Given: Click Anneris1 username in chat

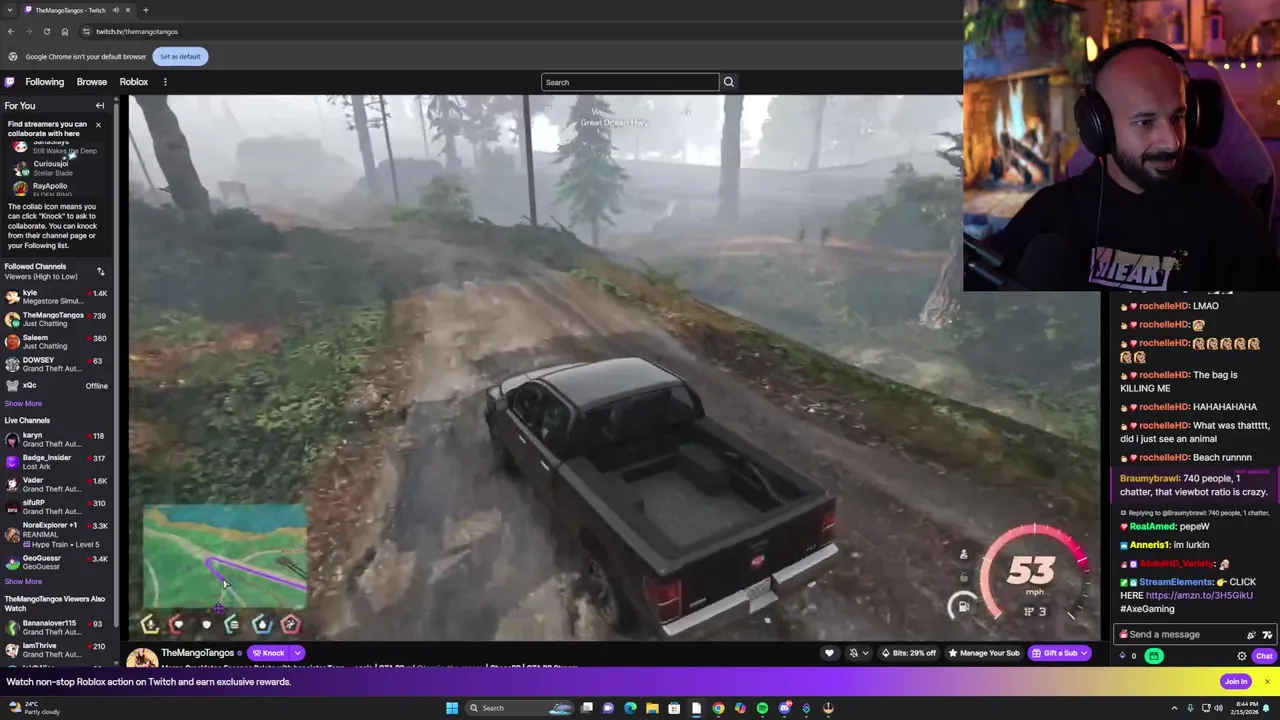Looking at the screenshot, I should [x=1150, y=545].
